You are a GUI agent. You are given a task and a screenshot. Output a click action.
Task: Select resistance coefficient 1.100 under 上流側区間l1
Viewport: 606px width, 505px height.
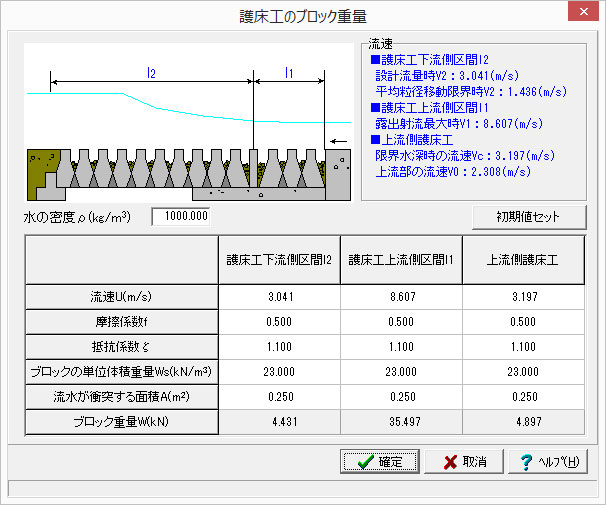point(402,347)
